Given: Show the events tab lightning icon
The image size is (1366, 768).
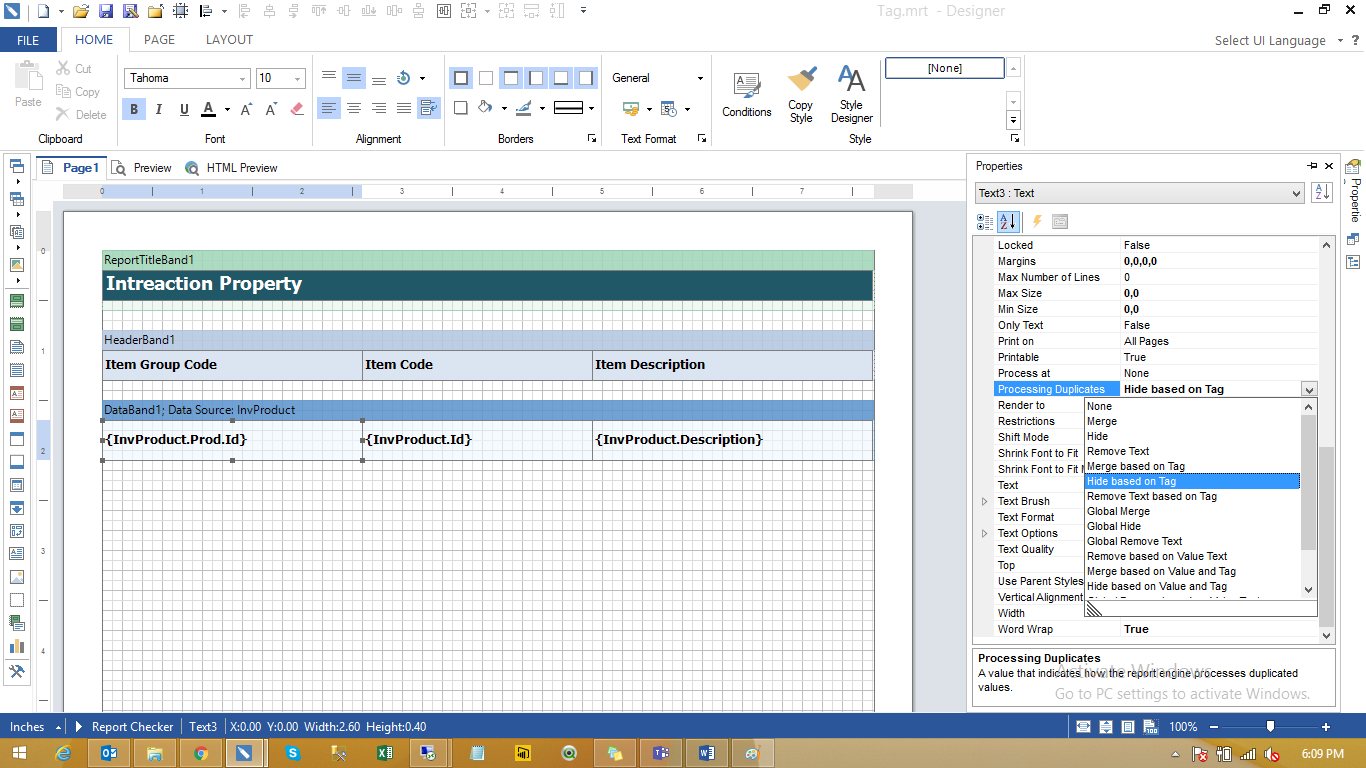Looking at the screenshot, I should point(1036,221).
